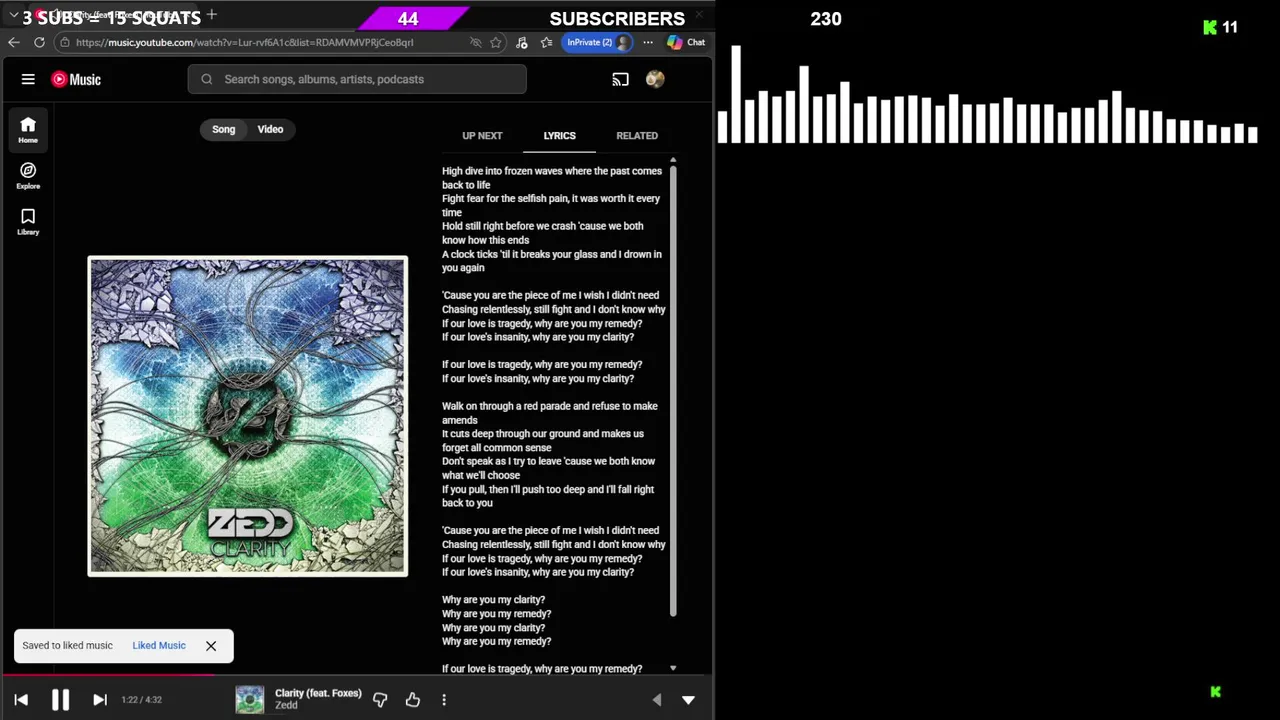1280x720 pixels.
Task: Open the song three-dot action menu
Action: (x=444, y=700)
